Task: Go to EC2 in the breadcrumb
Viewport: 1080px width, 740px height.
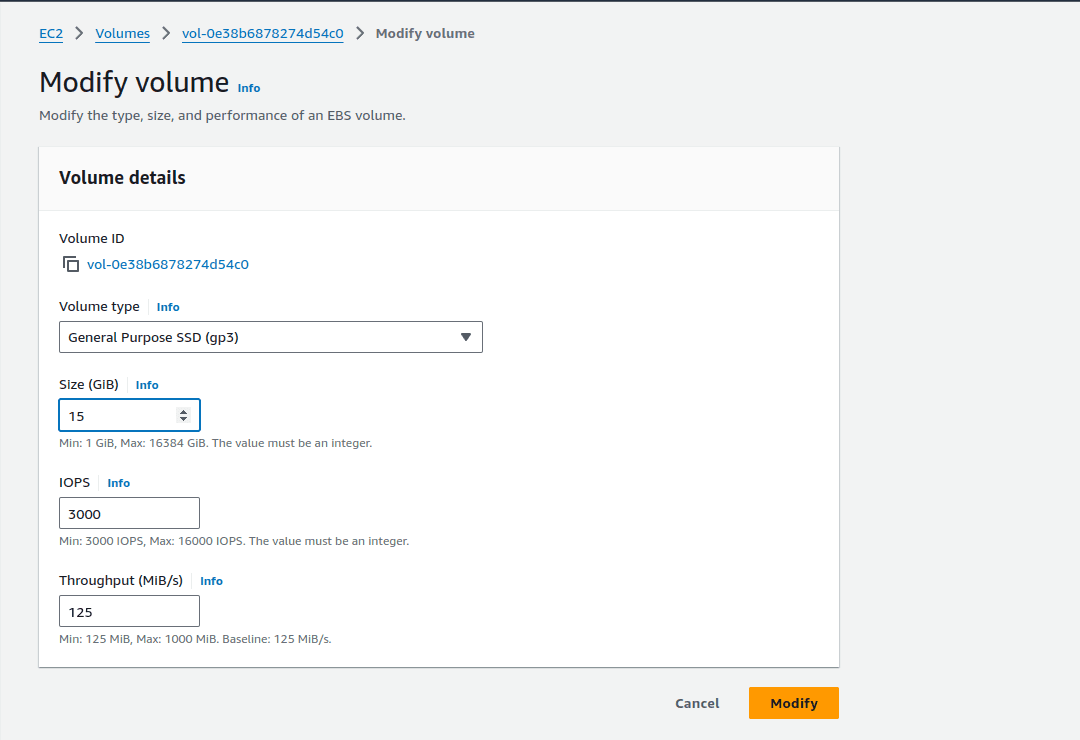Action: pos(51,34)
